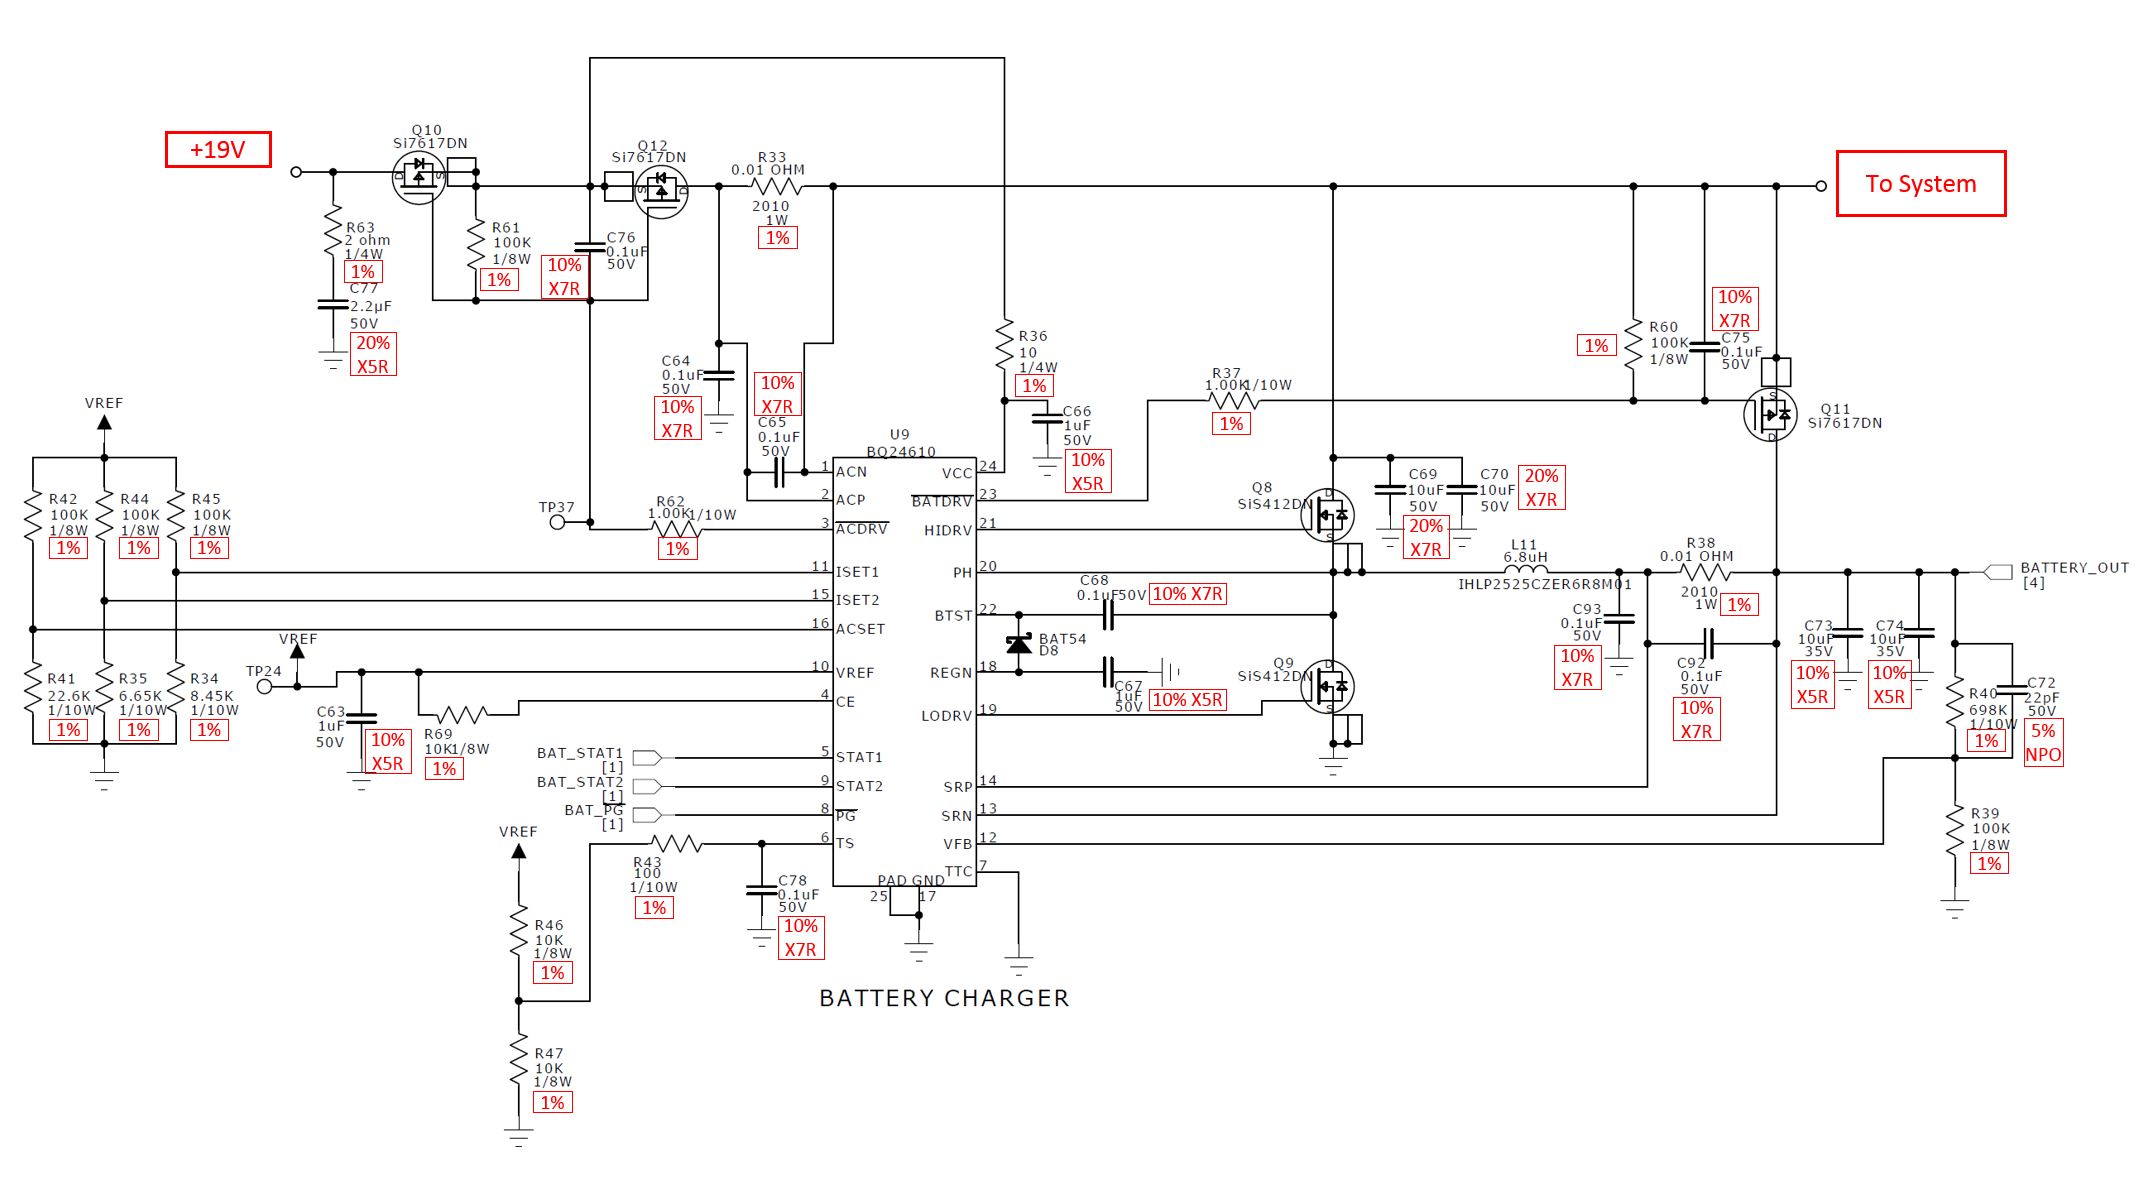This screenshot has width=2148, height=1184.
Task: Select the U9 BQ24610 chip name
Action: (x=900, y=451)
